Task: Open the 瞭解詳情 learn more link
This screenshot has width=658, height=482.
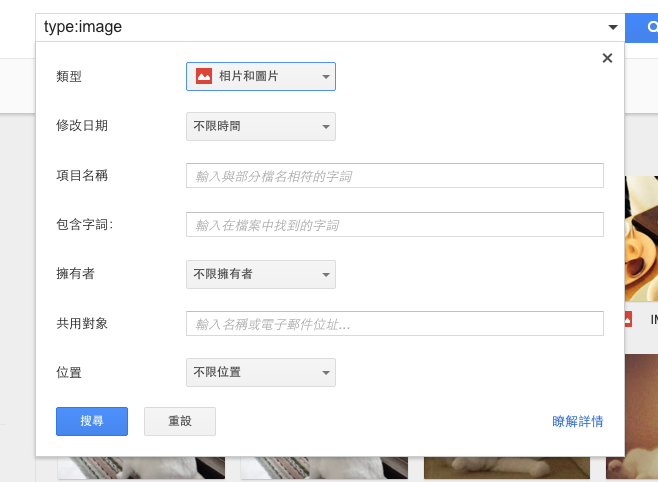Action: pyautogui.click(x=577, y=422)
